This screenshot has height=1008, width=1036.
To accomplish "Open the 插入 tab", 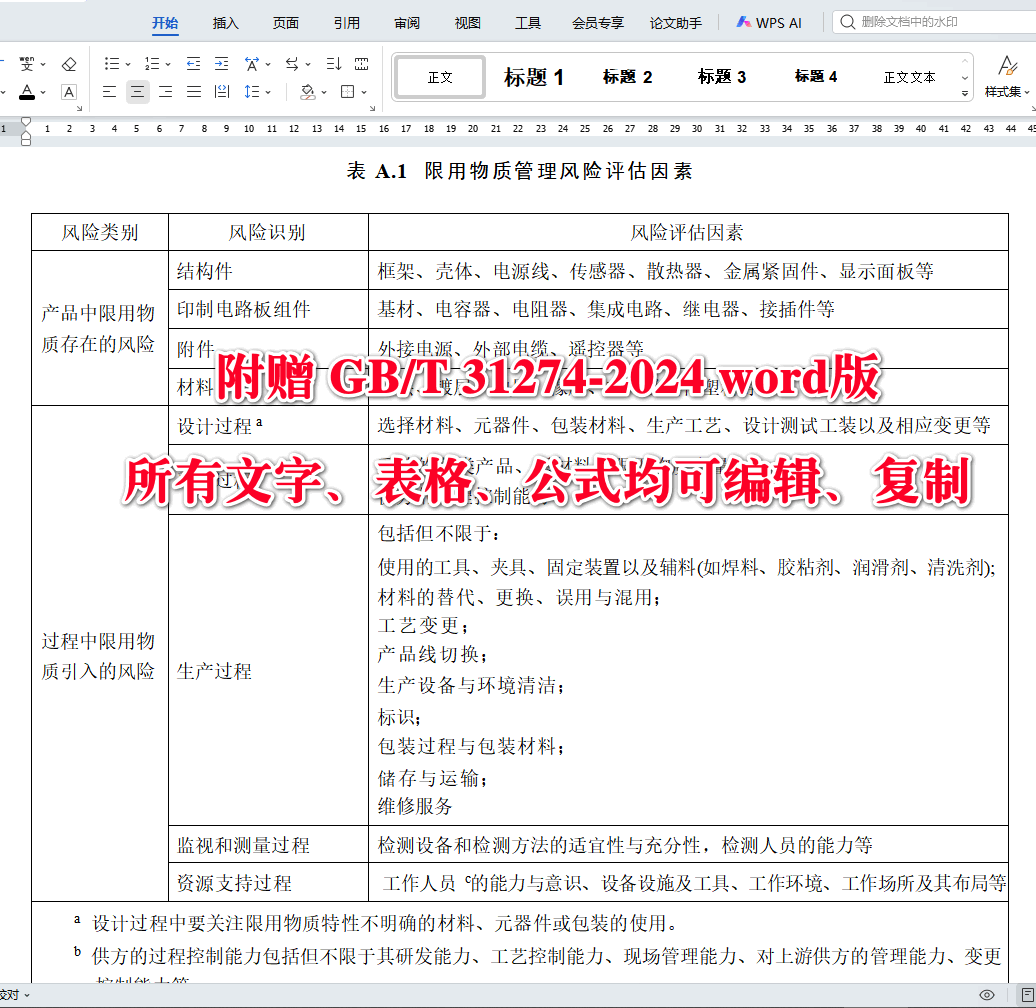I will point(225,23).
